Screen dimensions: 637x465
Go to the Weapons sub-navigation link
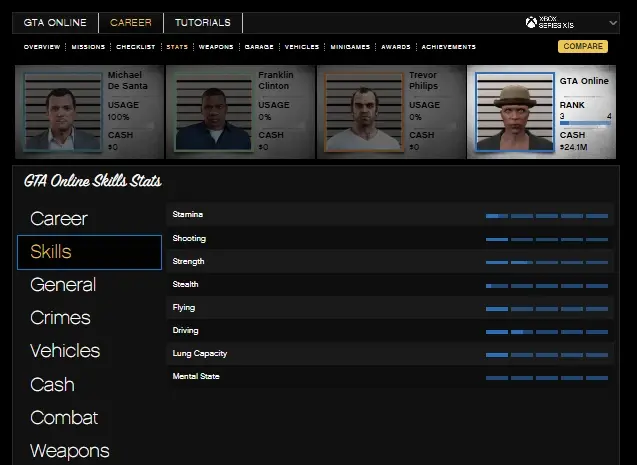(x=217, y=47)
